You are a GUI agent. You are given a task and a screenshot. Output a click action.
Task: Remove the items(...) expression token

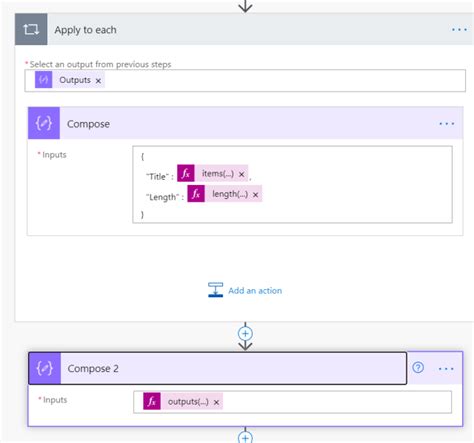pos(242,174)
